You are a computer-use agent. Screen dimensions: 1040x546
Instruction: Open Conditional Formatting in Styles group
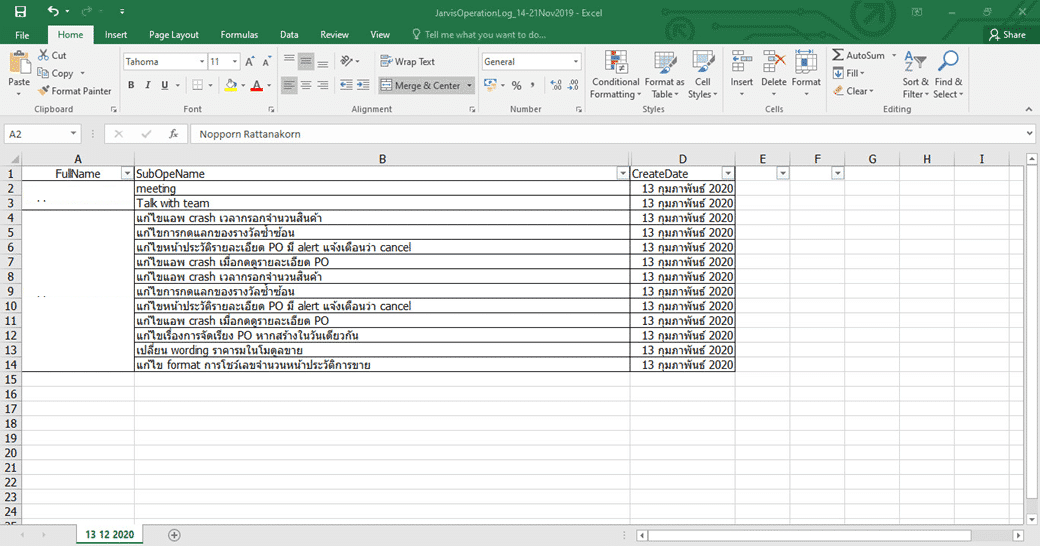pos(615,75)
